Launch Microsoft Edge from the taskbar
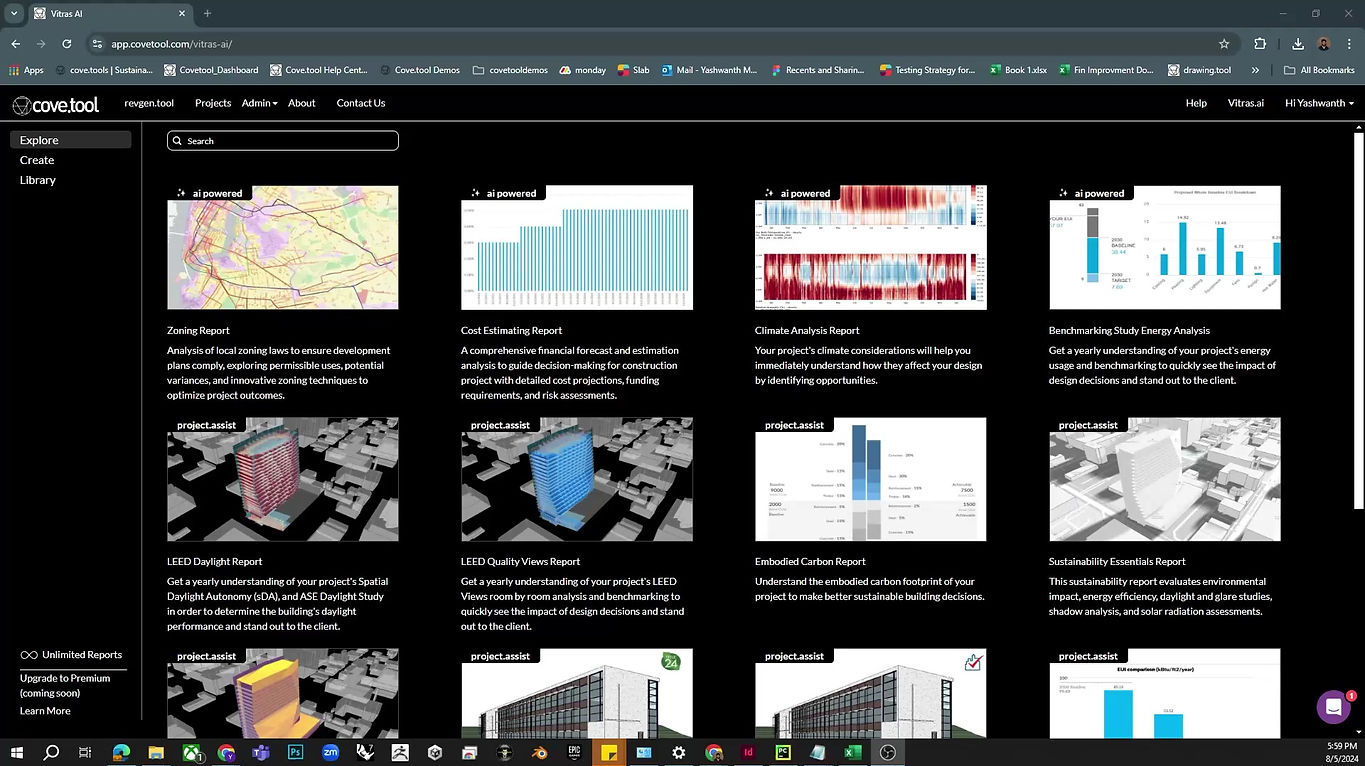Screen dimensions: 1365x766 click(x=121, y=752)
